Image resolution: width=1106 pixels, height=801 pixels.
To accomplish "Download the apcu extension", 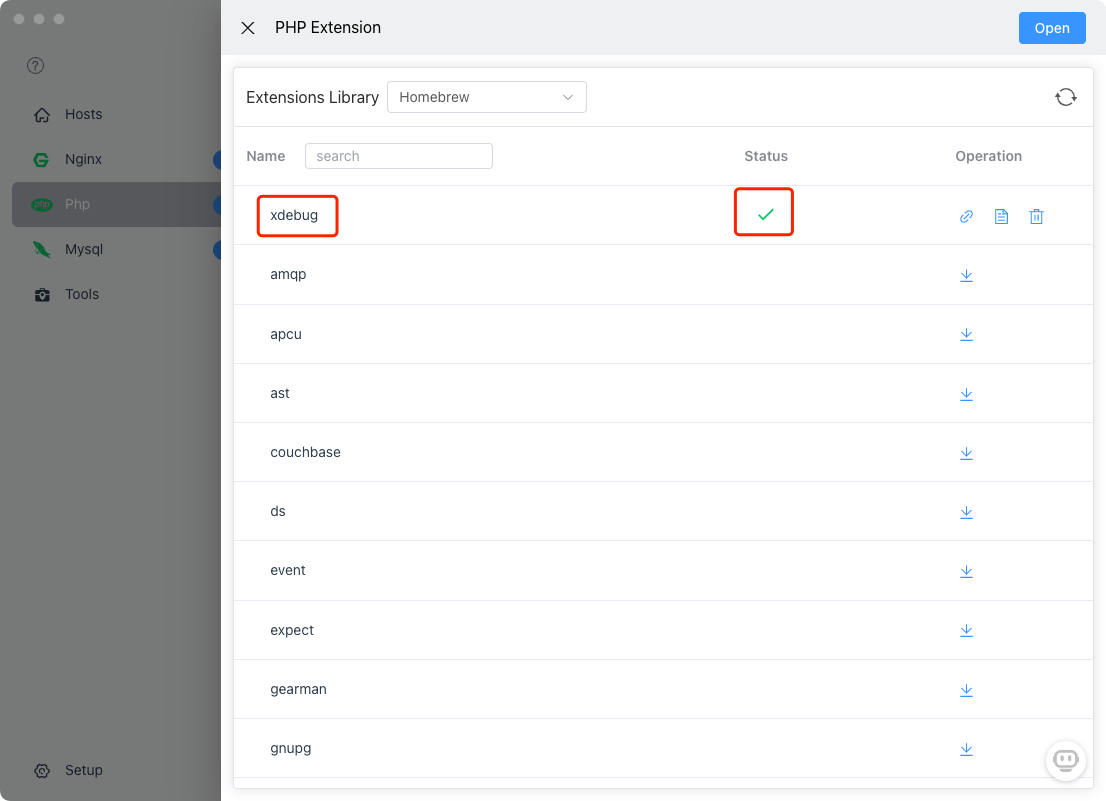I will tap(966, 334).
